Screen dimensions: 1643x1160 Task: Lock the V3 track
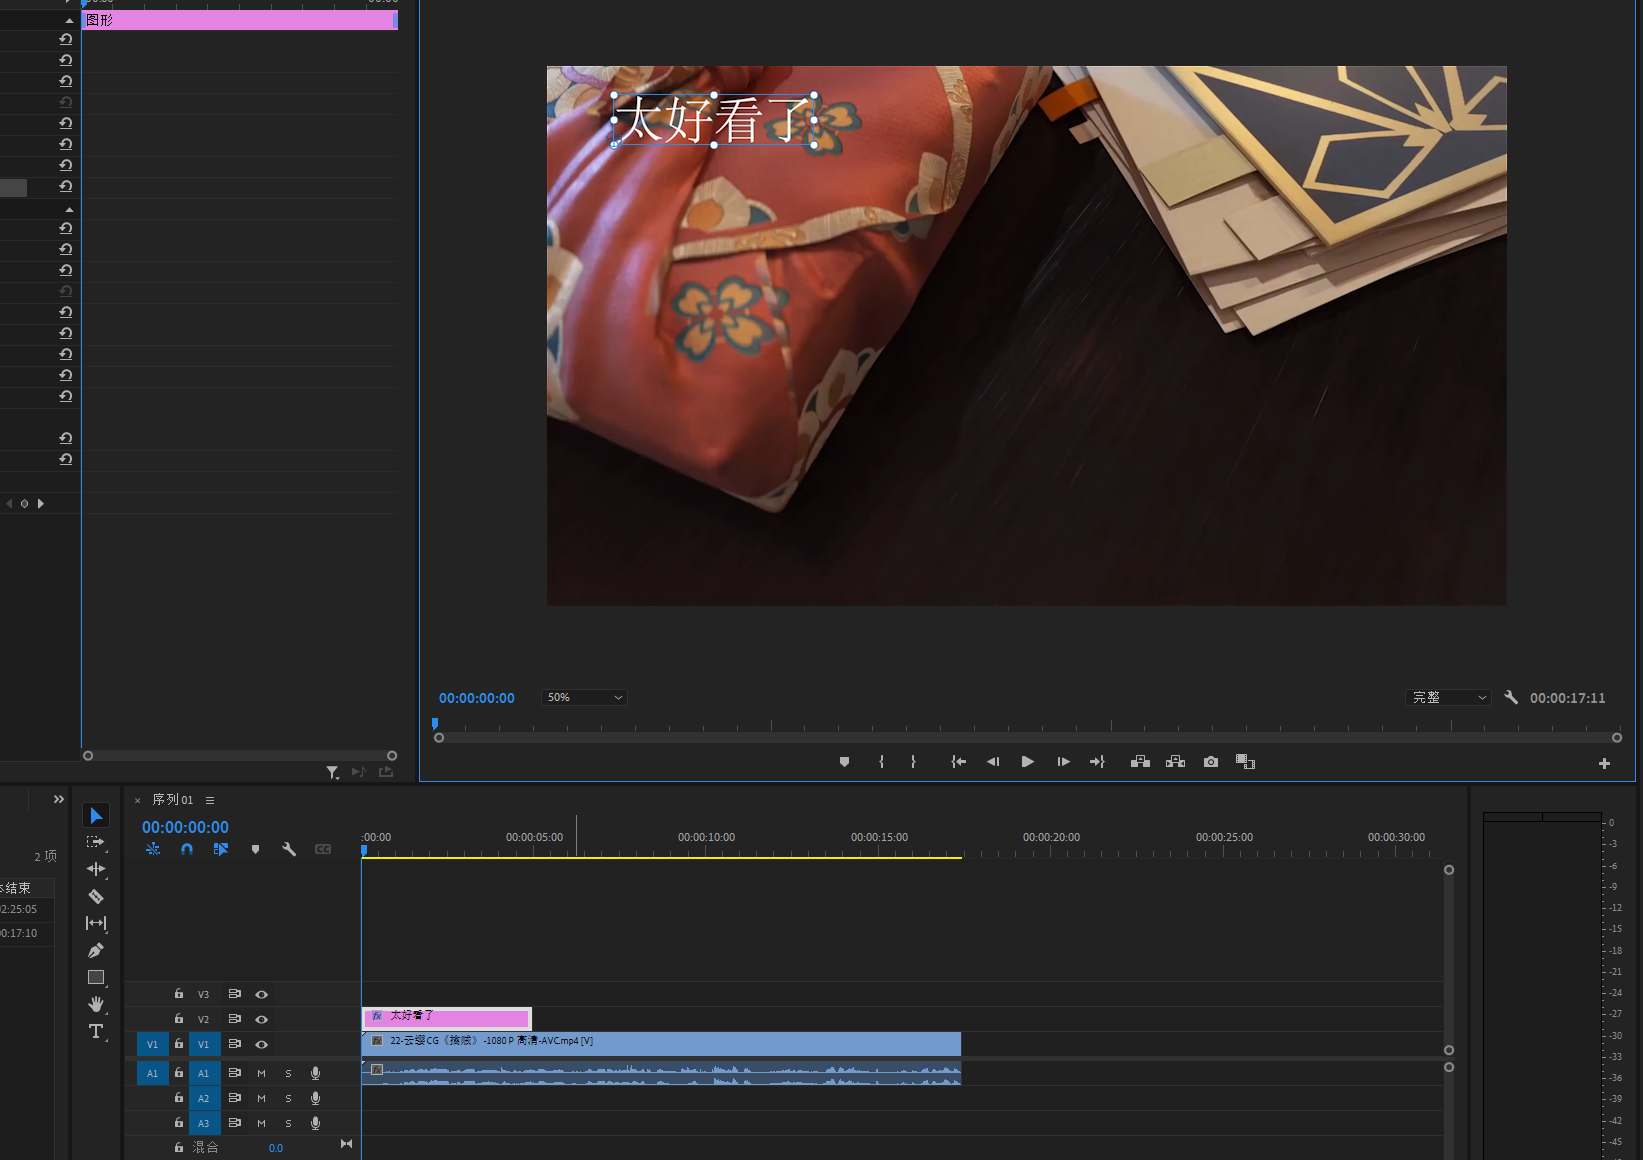(x=179, y=994)
